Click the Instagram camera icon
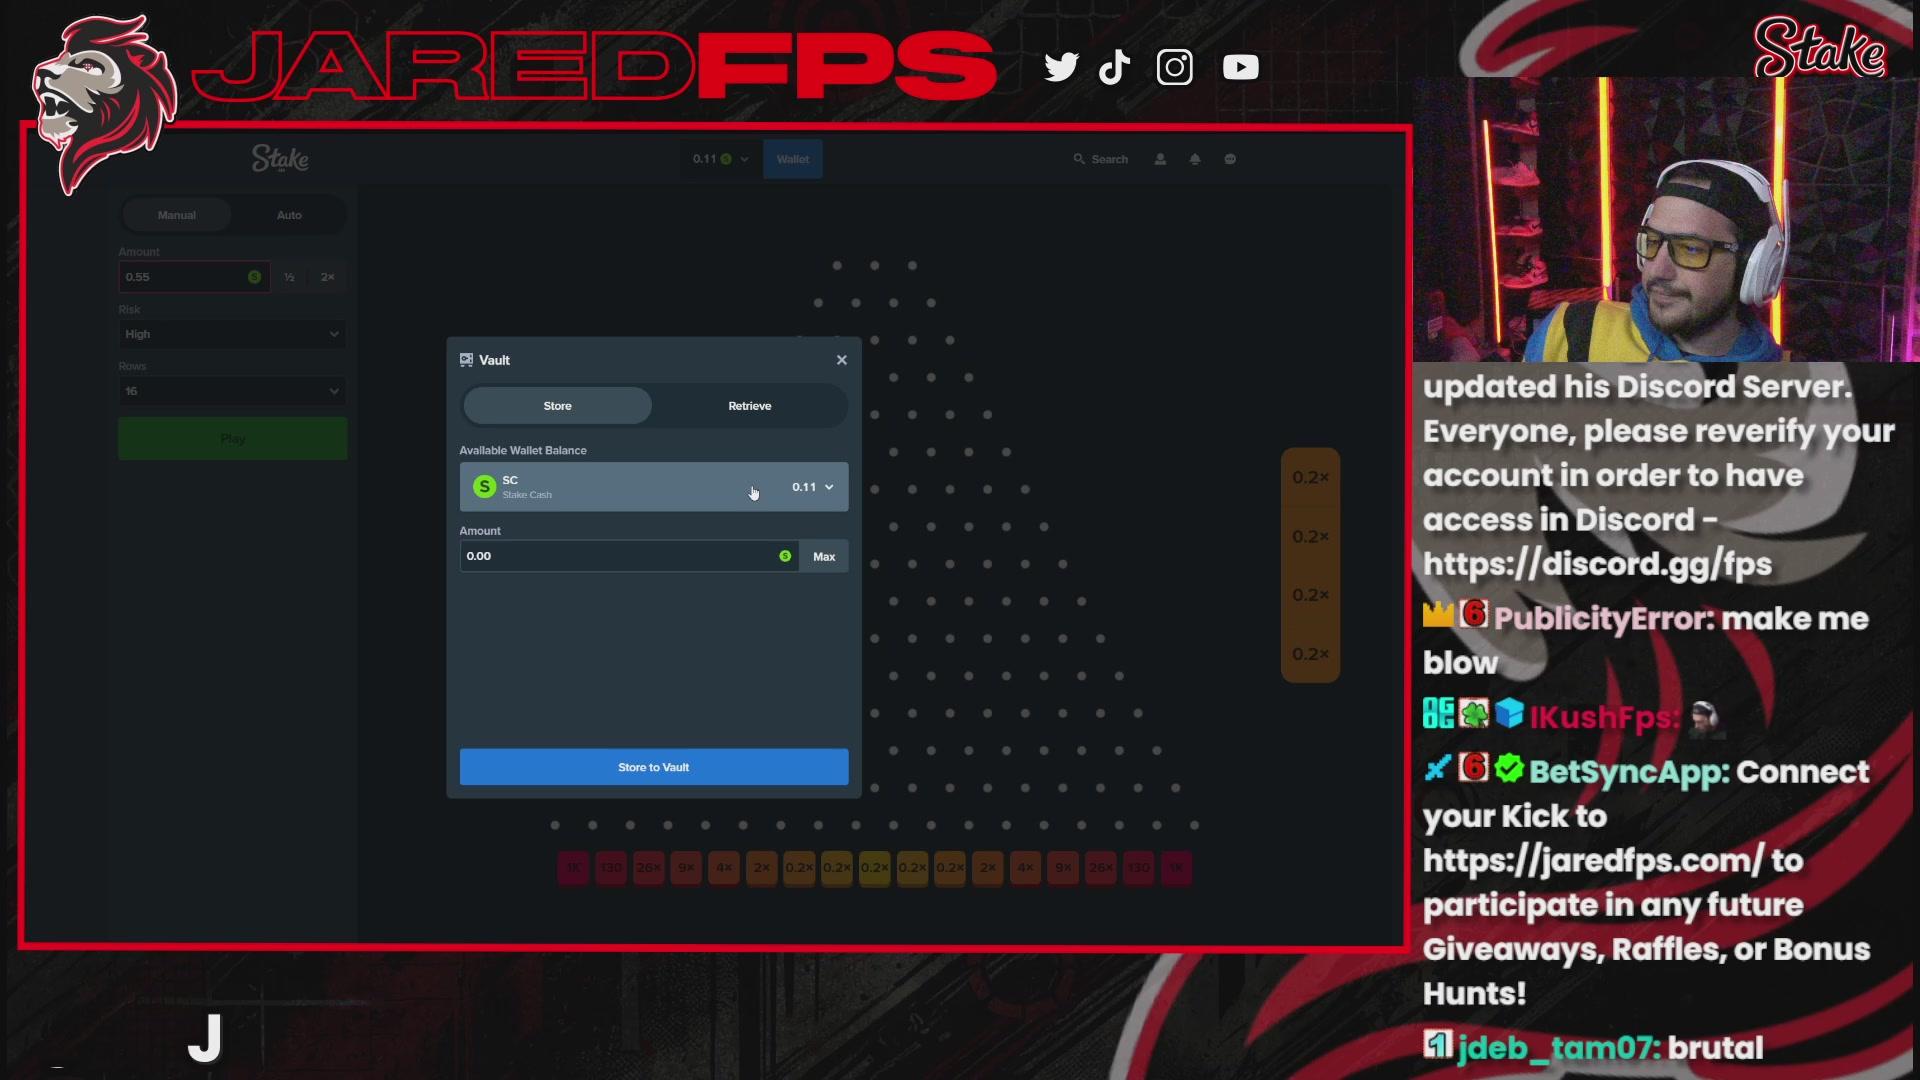Image resolution: width=1920 pixels, height=1080 pixels. (x=1175, y=67)
